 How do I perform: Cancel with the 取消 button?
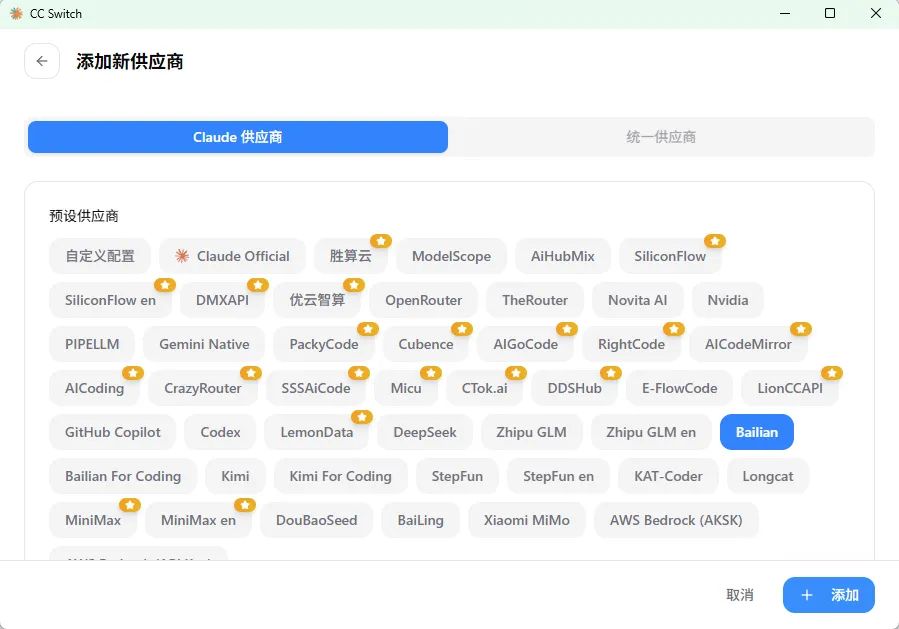740,595
